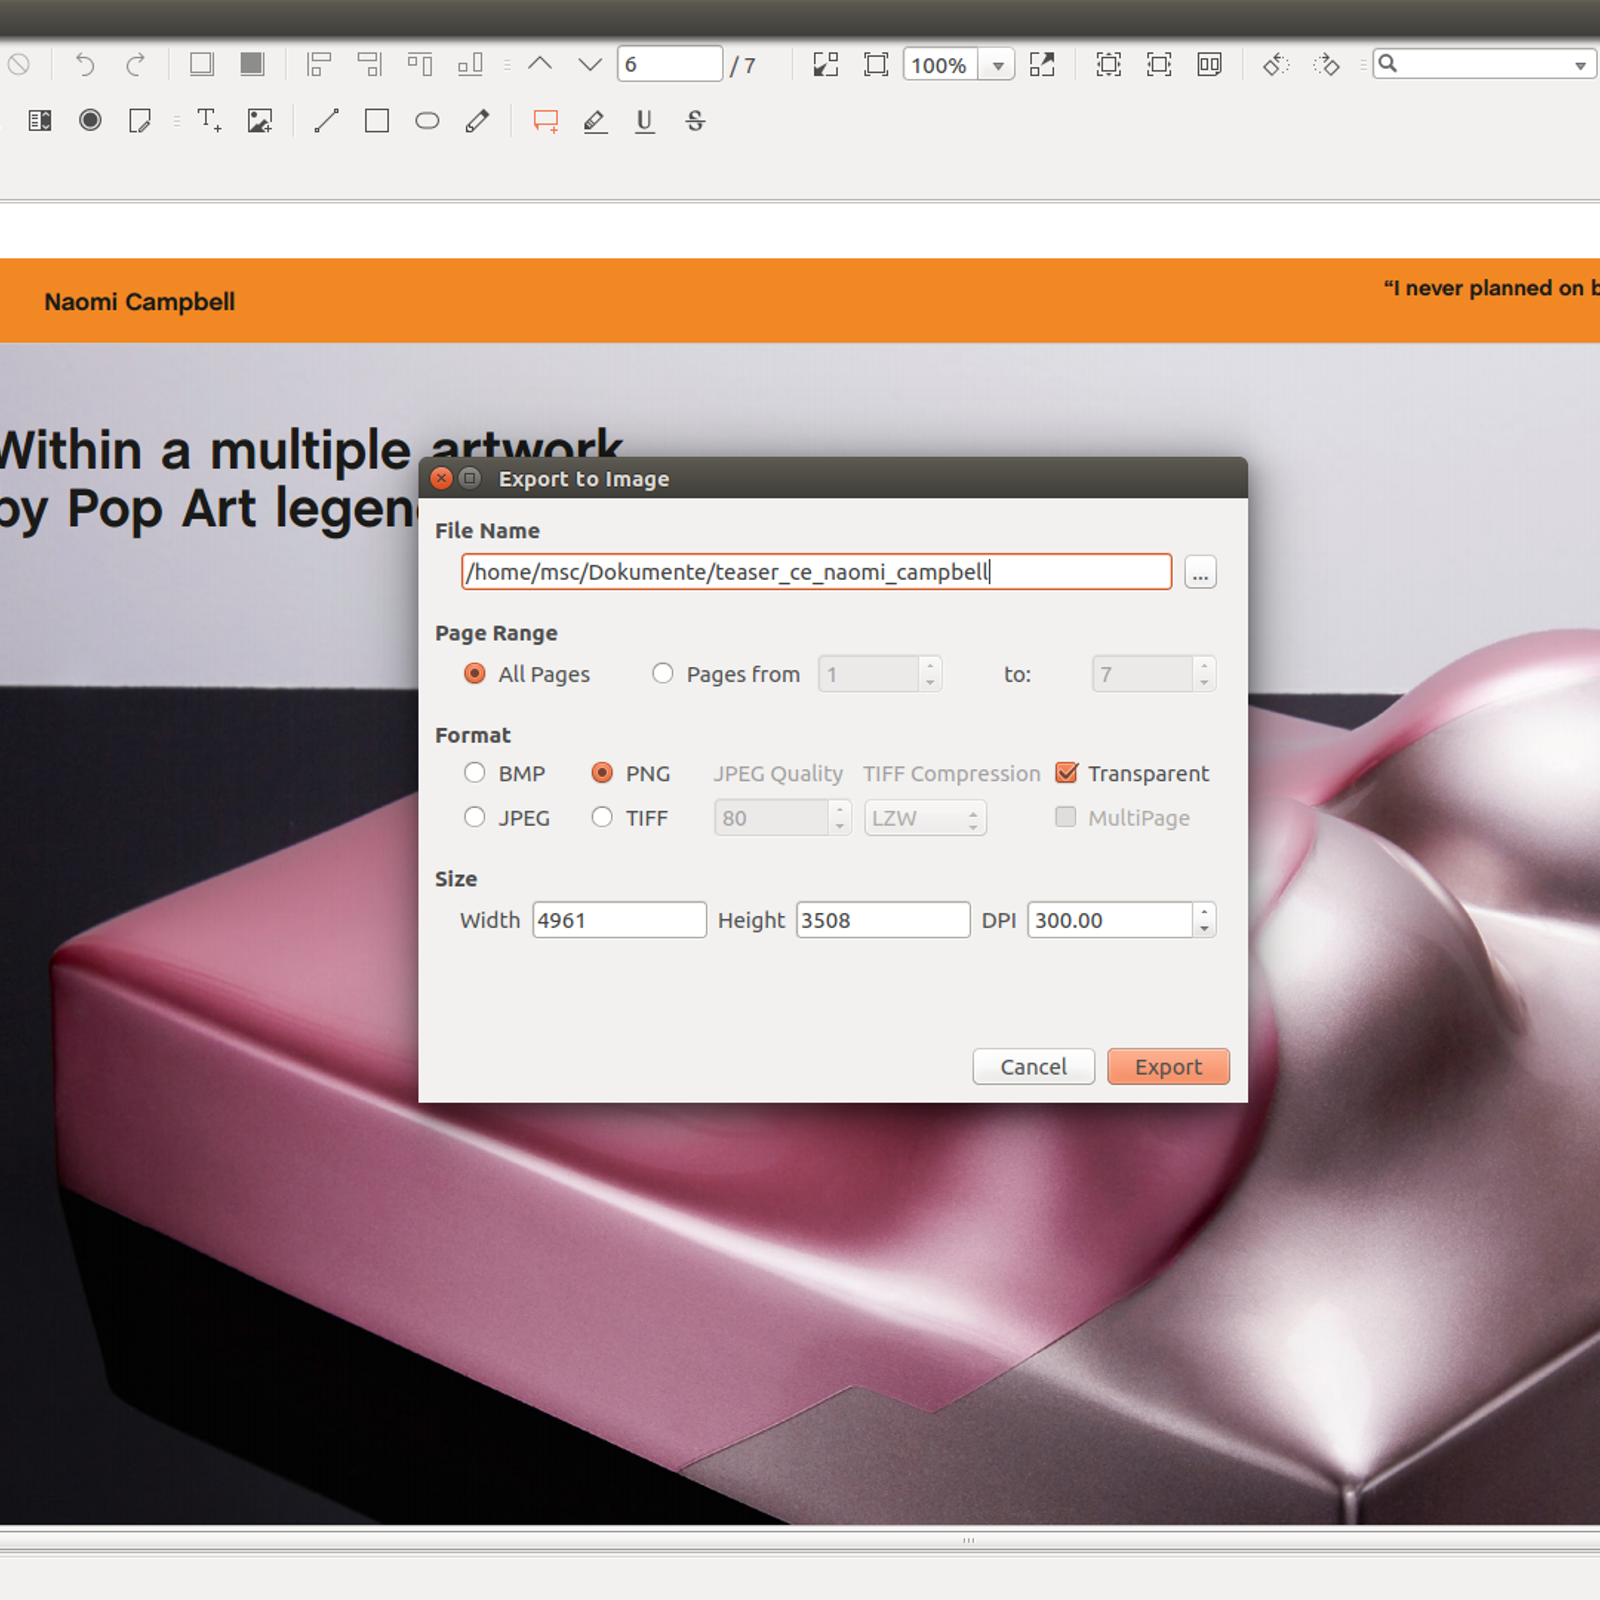Image resolution: width=1600 pixels, height=1600 pixels.
Task: Click the fit page icon
Action: point(876,65)
